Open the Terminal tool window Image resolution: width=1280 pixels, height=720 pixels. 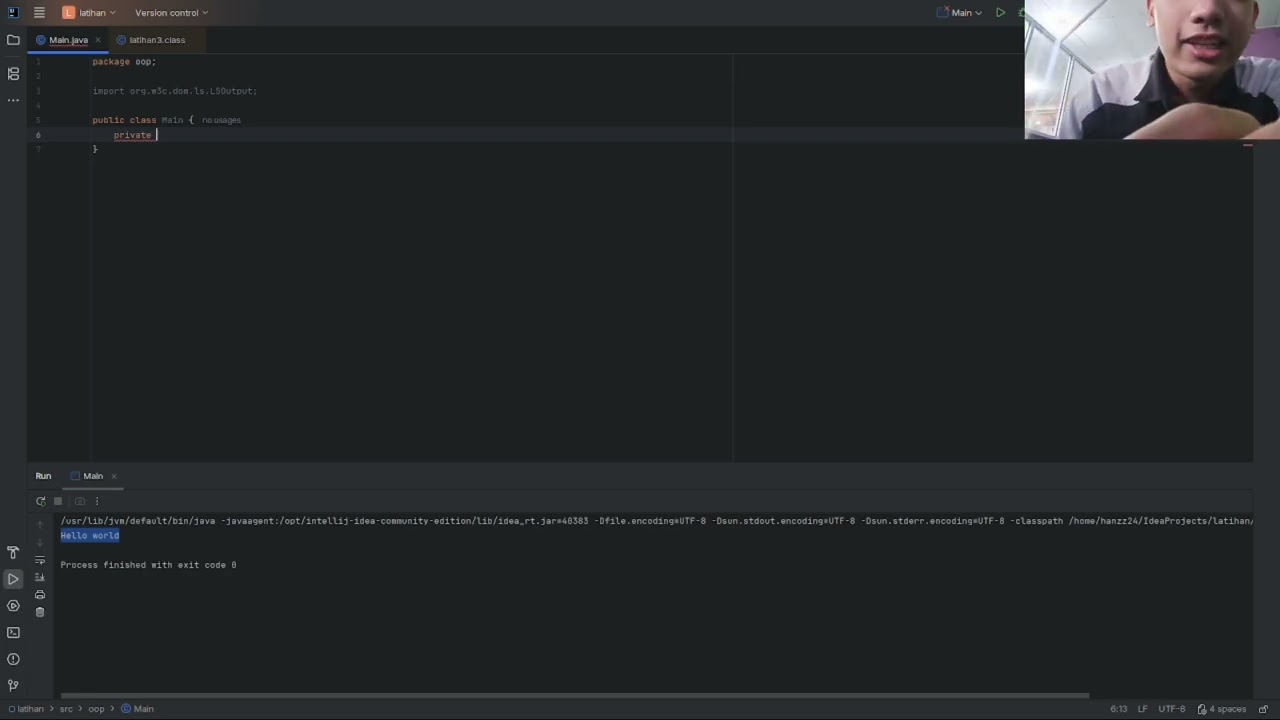pyautogui.click(x=13, y=632)
